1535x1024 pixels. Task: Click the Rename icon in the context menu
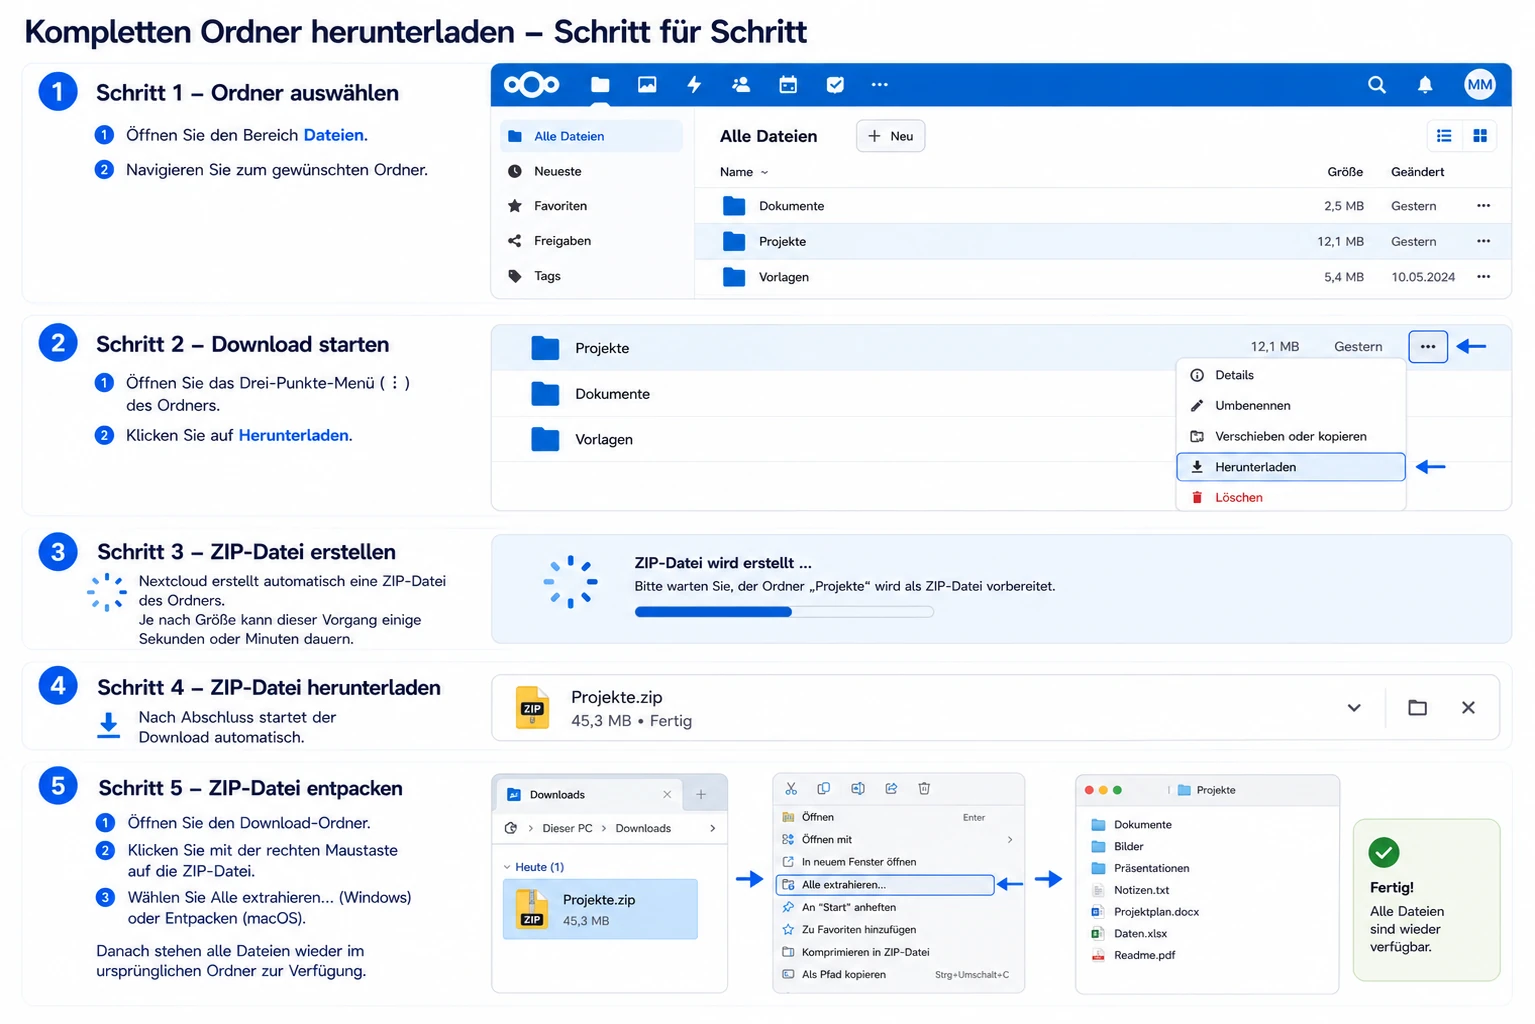pos(858,789)
